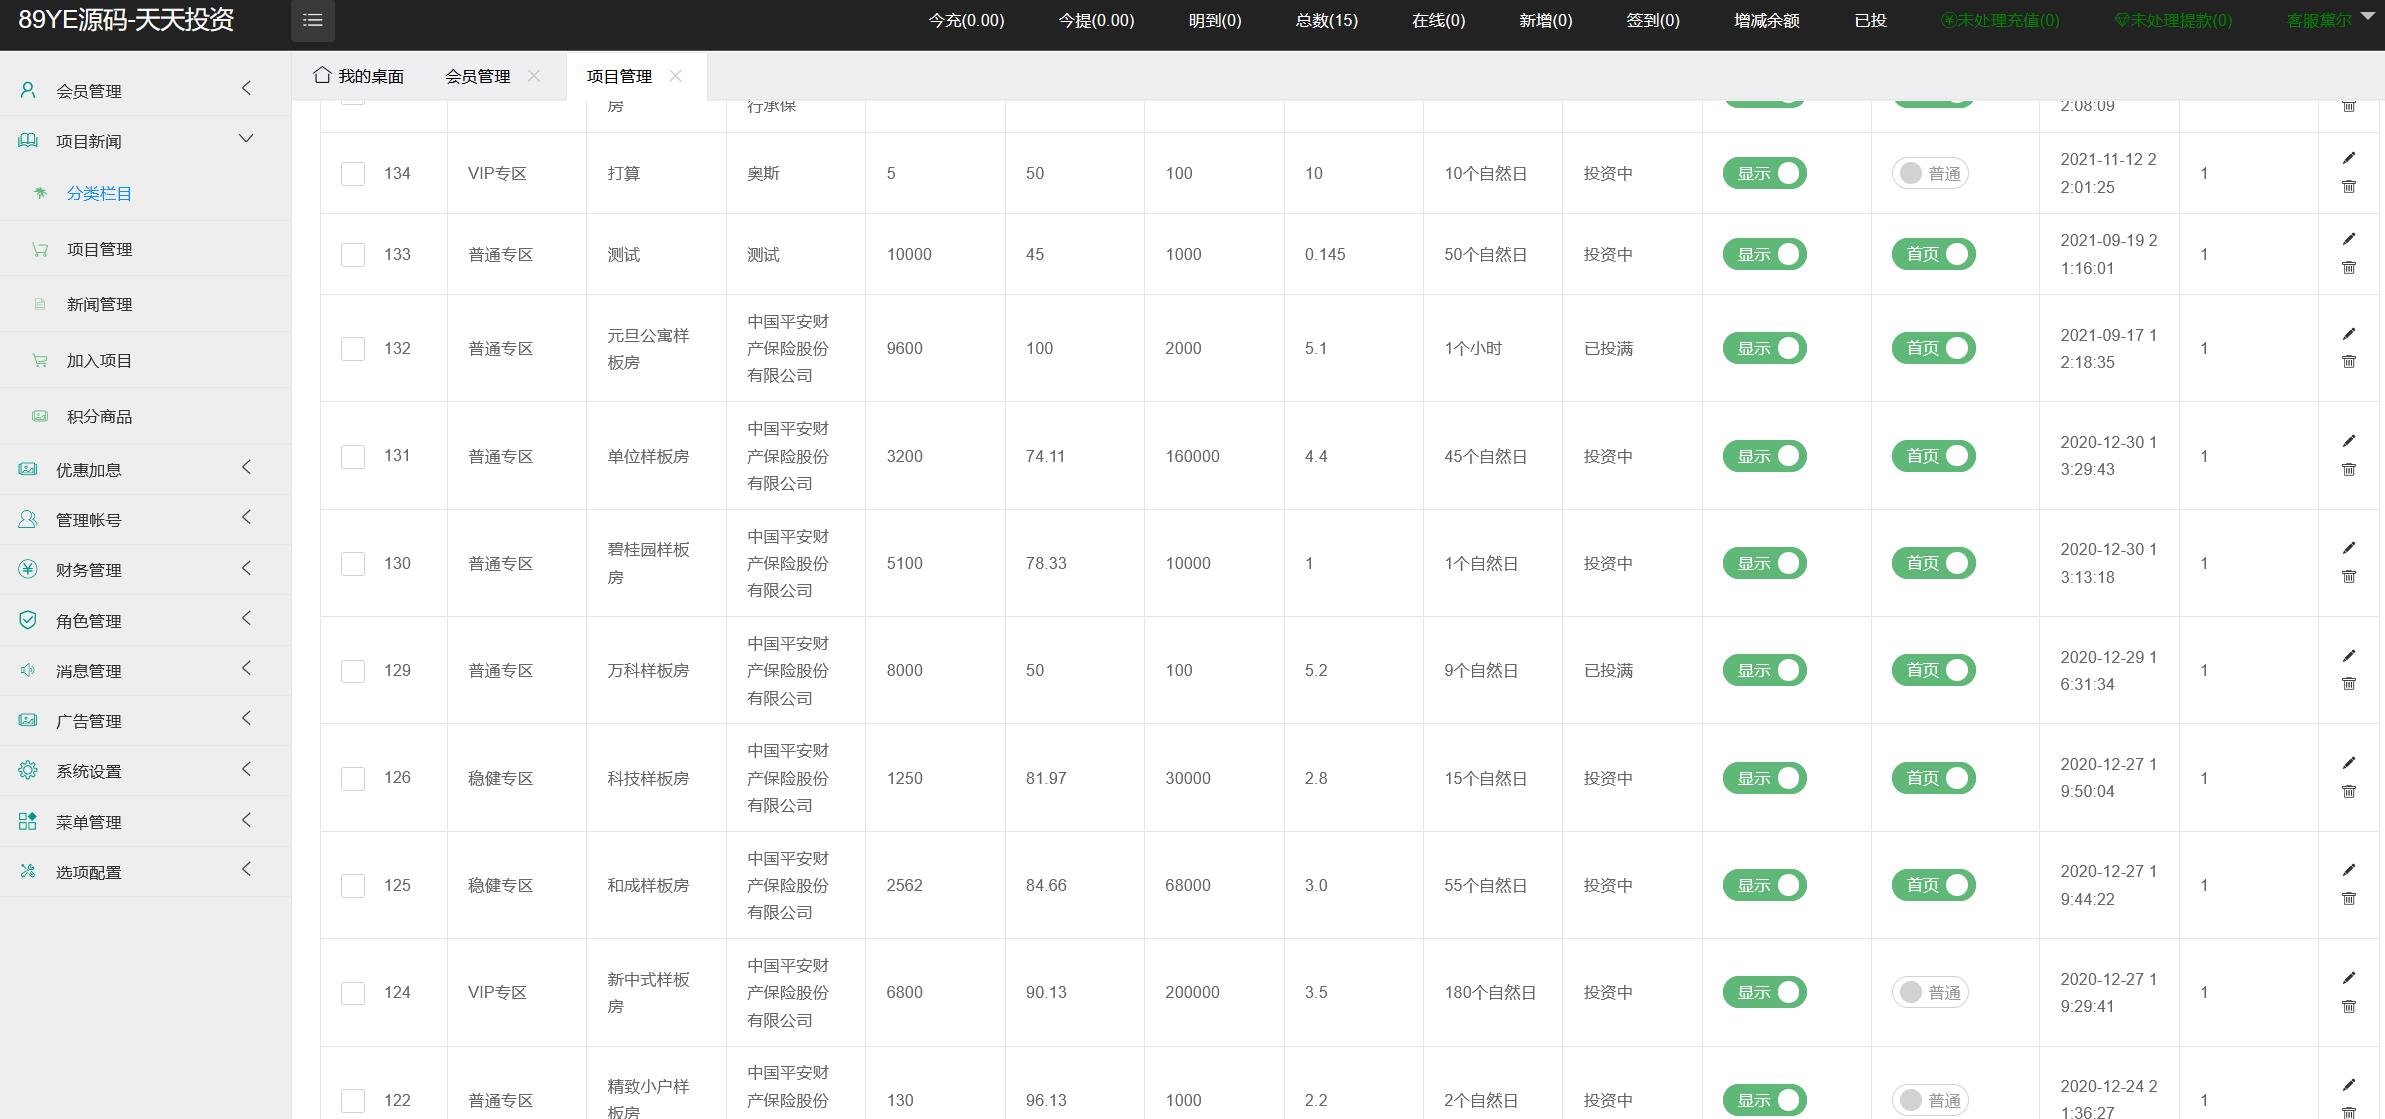Click the trash icon on row 129

coord(2349,683)
